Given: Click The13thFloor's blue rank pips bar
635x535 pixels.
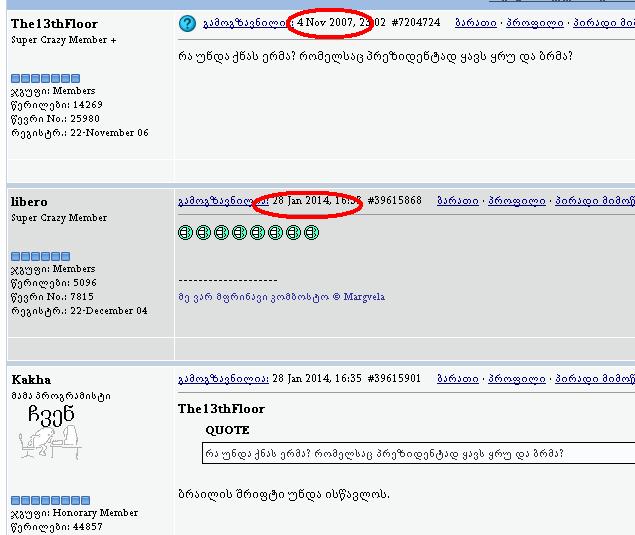Looking at the screenshot, I should point(45,78).
